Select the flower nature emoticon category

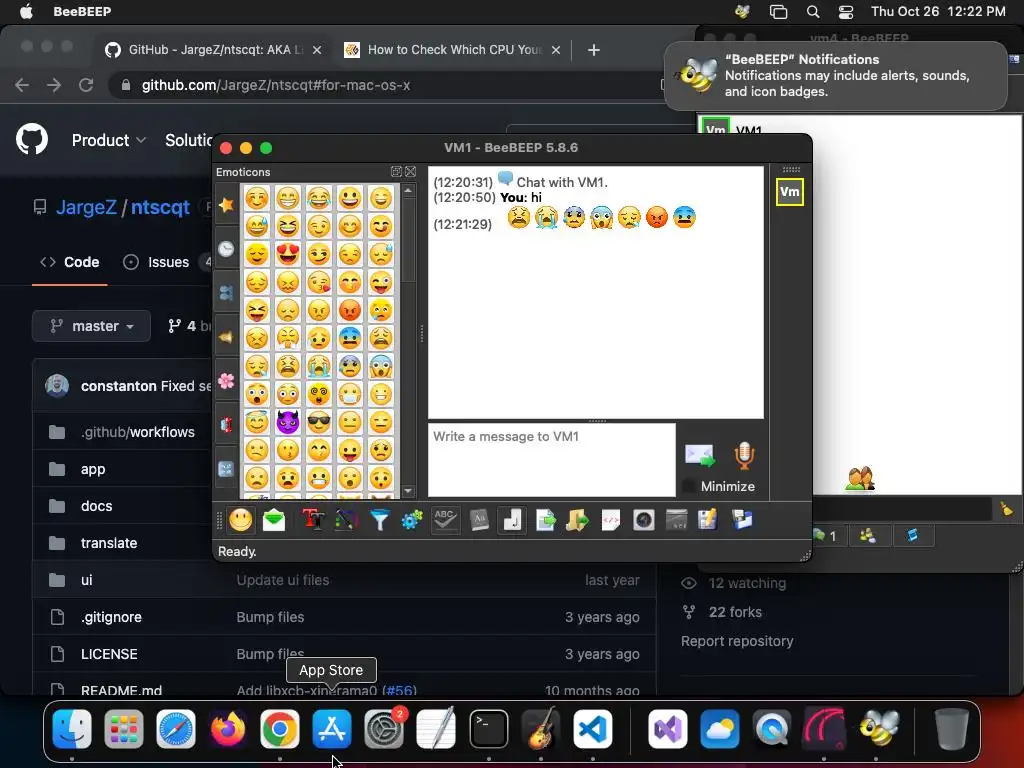pos(226,381)
